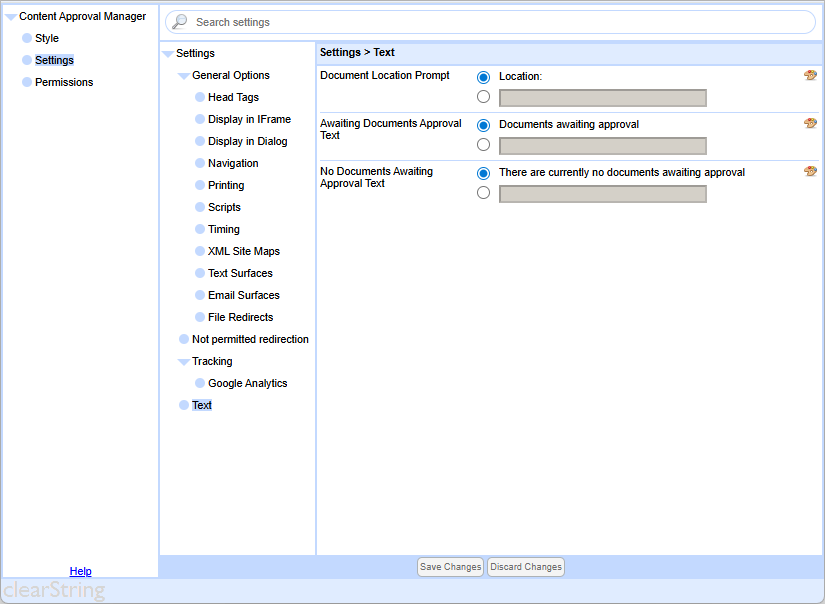The height and width of the screenshot is (604, 825).
Task: Click the Search settings input field
Action: [500, 22]
